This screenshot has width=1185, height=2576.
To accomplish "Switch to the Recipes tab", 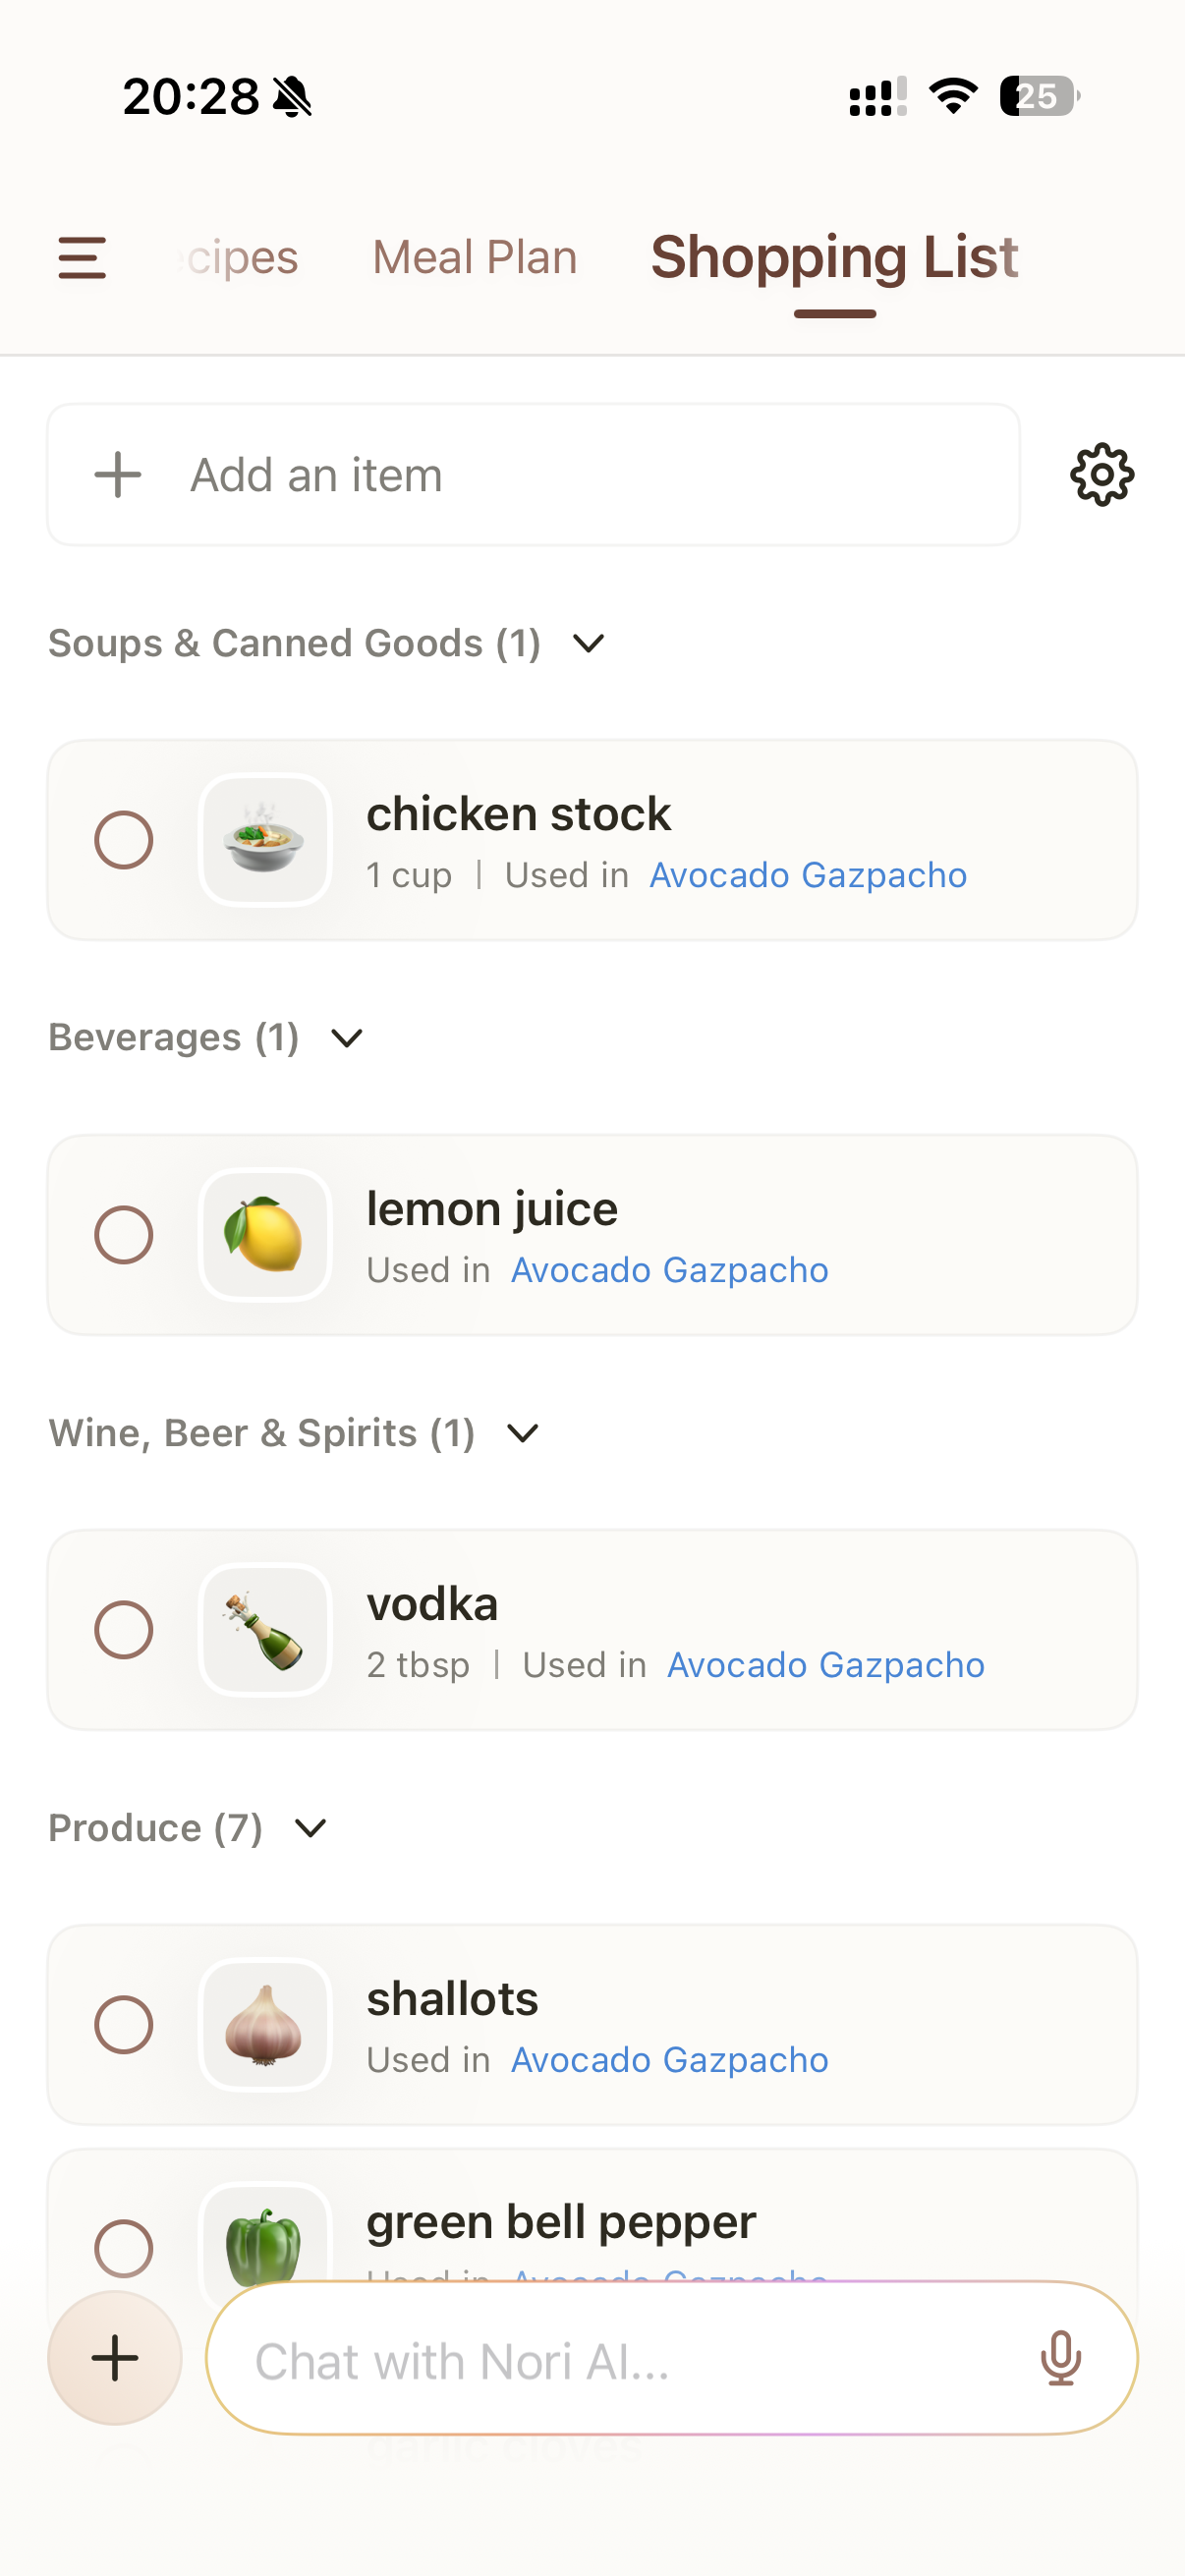I will pyautogui.click(x=240, y=258).
